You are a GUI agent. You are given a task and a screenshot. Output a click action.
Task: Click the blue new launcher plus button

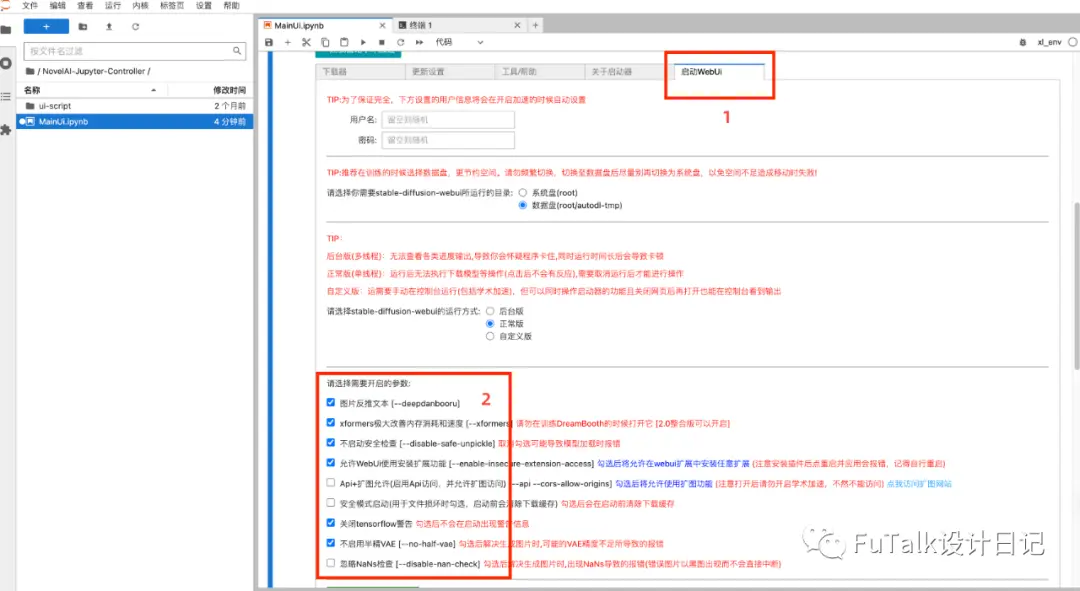tap(46, 27)
